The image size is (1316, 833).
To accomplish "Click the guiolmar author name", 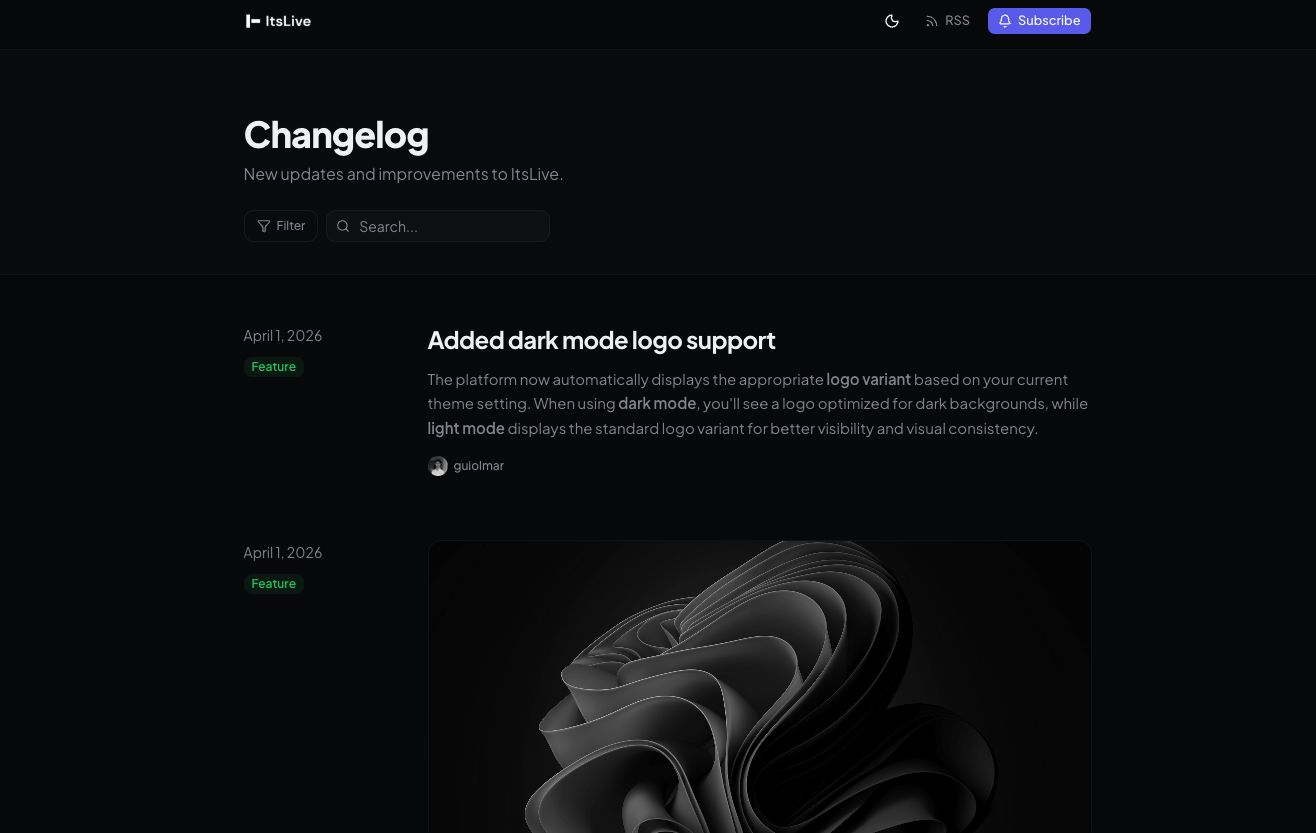I will [x=478, y=465].
